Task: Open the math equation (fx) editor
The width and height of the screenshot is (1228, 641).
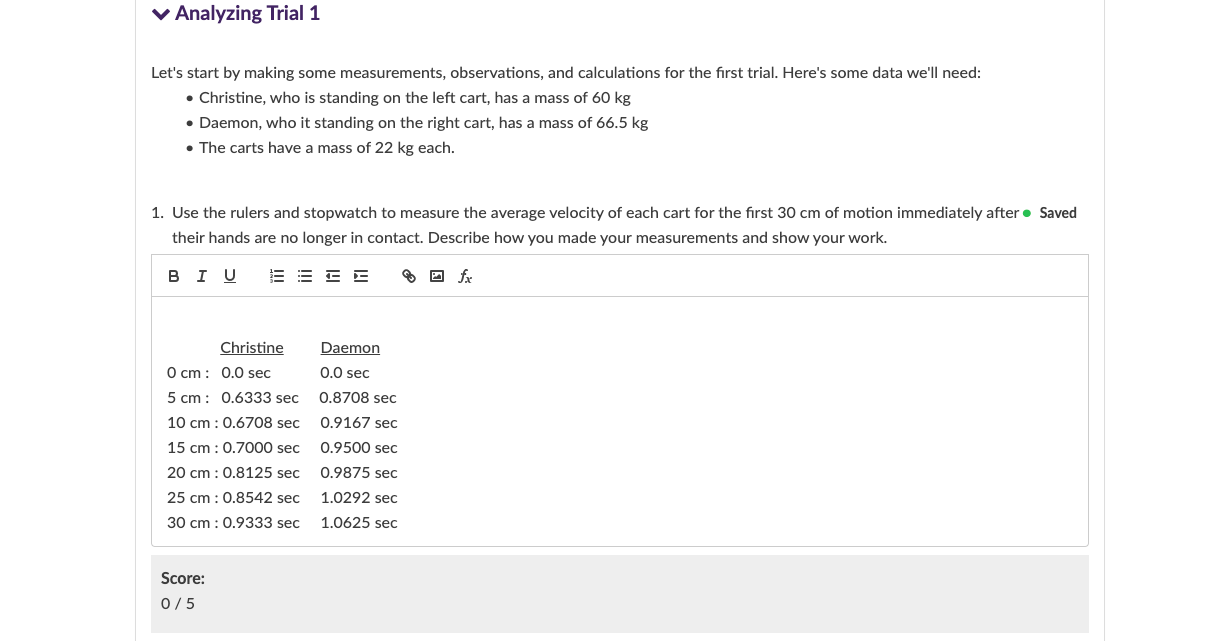Action: click(x=464, y=276)
